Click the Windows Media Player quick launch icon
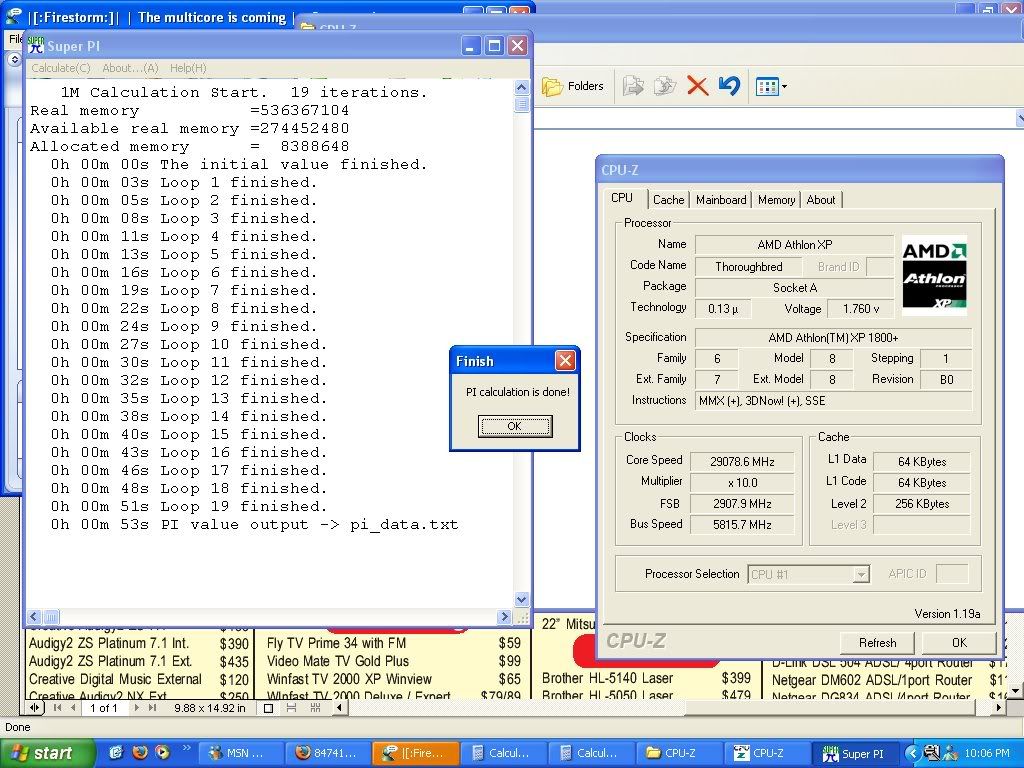Image resolution: width=1024 pixels, height=768 pixels. pyautogui.click(x=164, y=753)
